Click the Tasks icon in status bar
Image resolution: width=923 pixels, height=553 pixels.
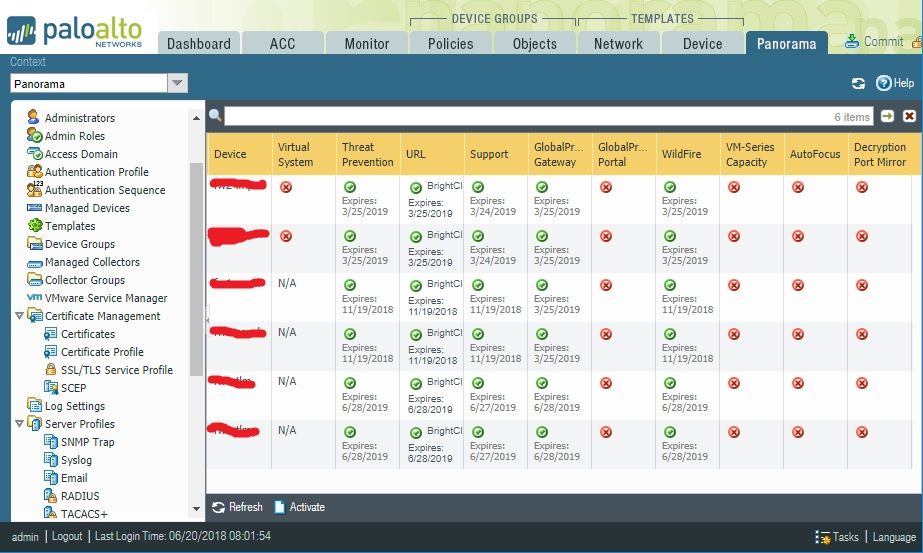point(822,537)
